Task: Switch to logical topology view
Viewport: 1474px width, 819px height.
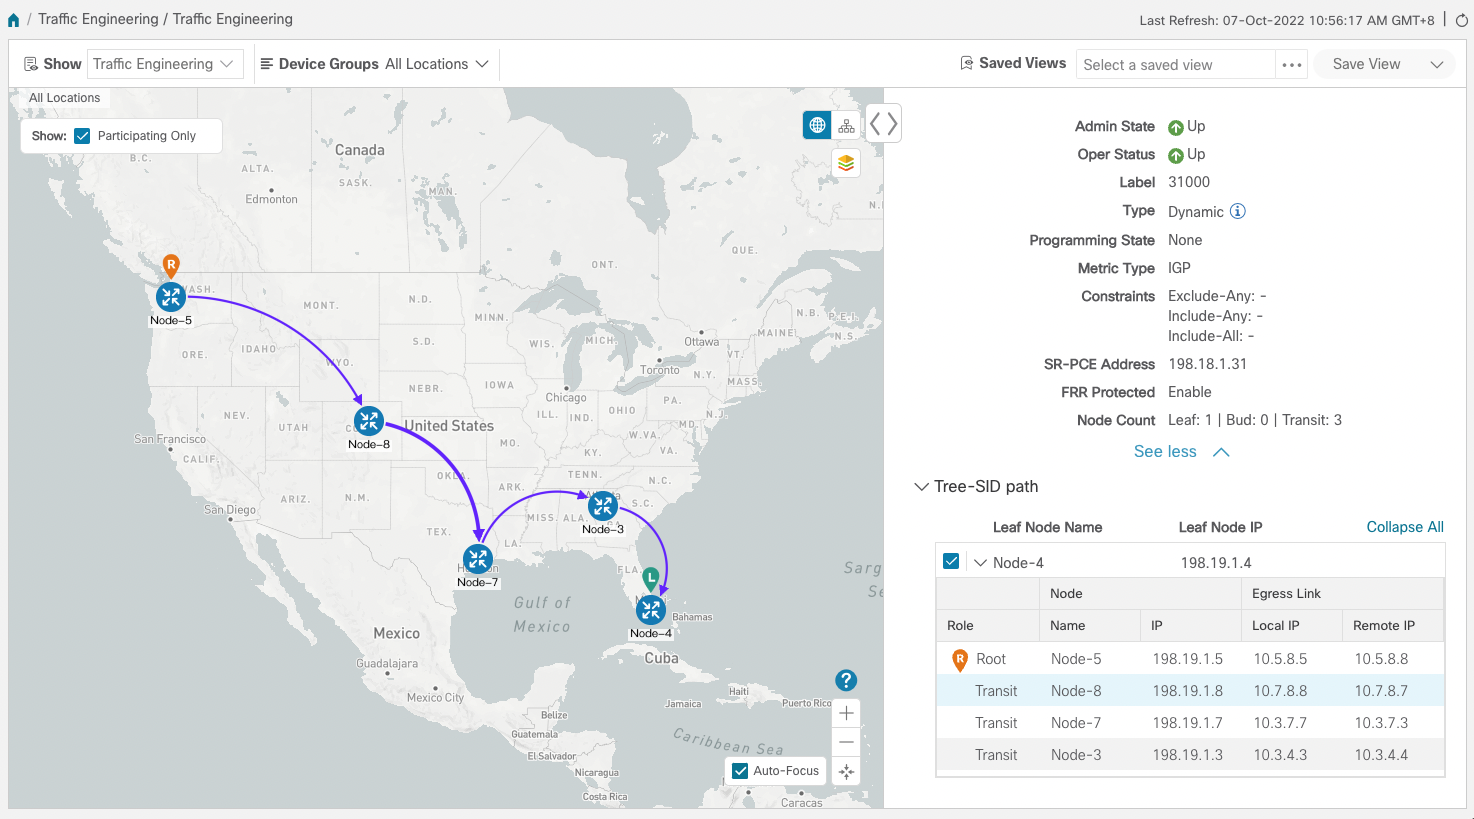Action: pos(847,125)
